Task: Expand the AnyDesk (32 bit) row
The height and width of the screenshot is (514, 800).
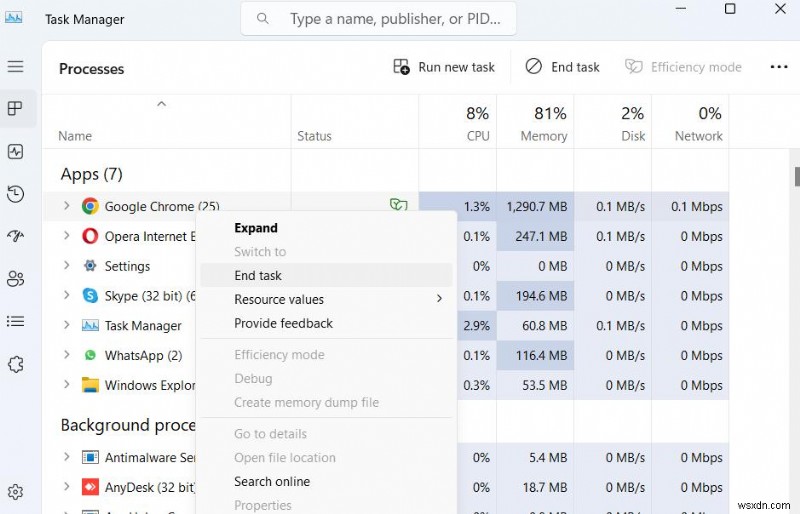Action: [66, 486]
